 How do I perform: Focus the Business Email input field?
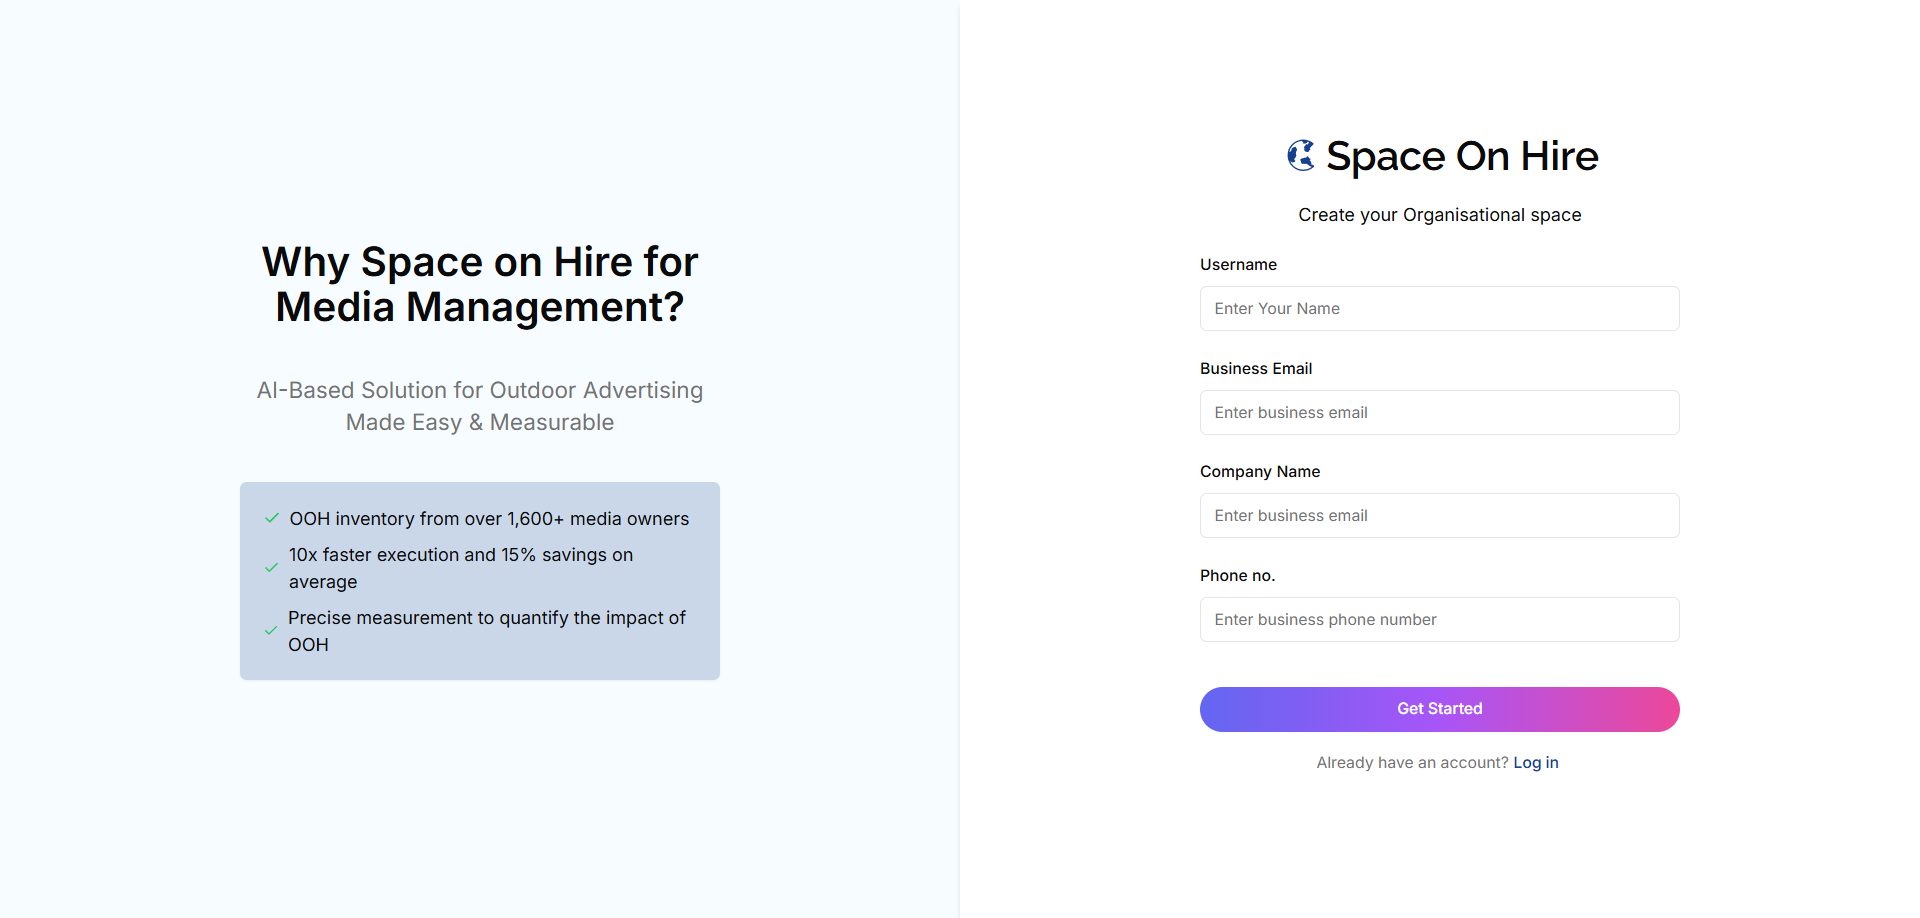(x=1439, y=412)
